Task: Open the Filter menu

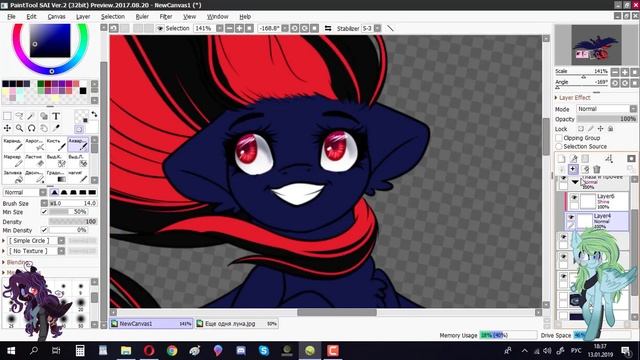Action: [165, 16]
